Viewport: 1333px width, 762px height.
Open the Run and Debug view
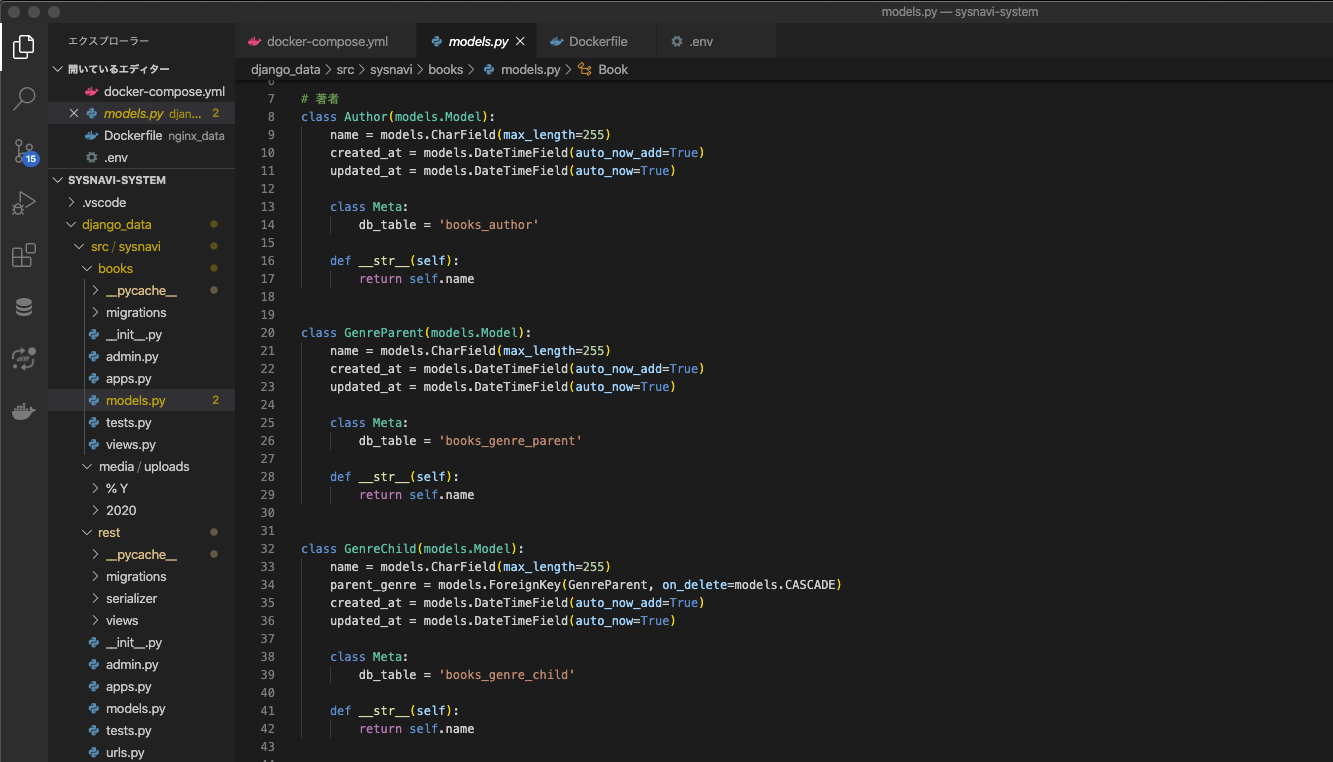click(24, 204)
